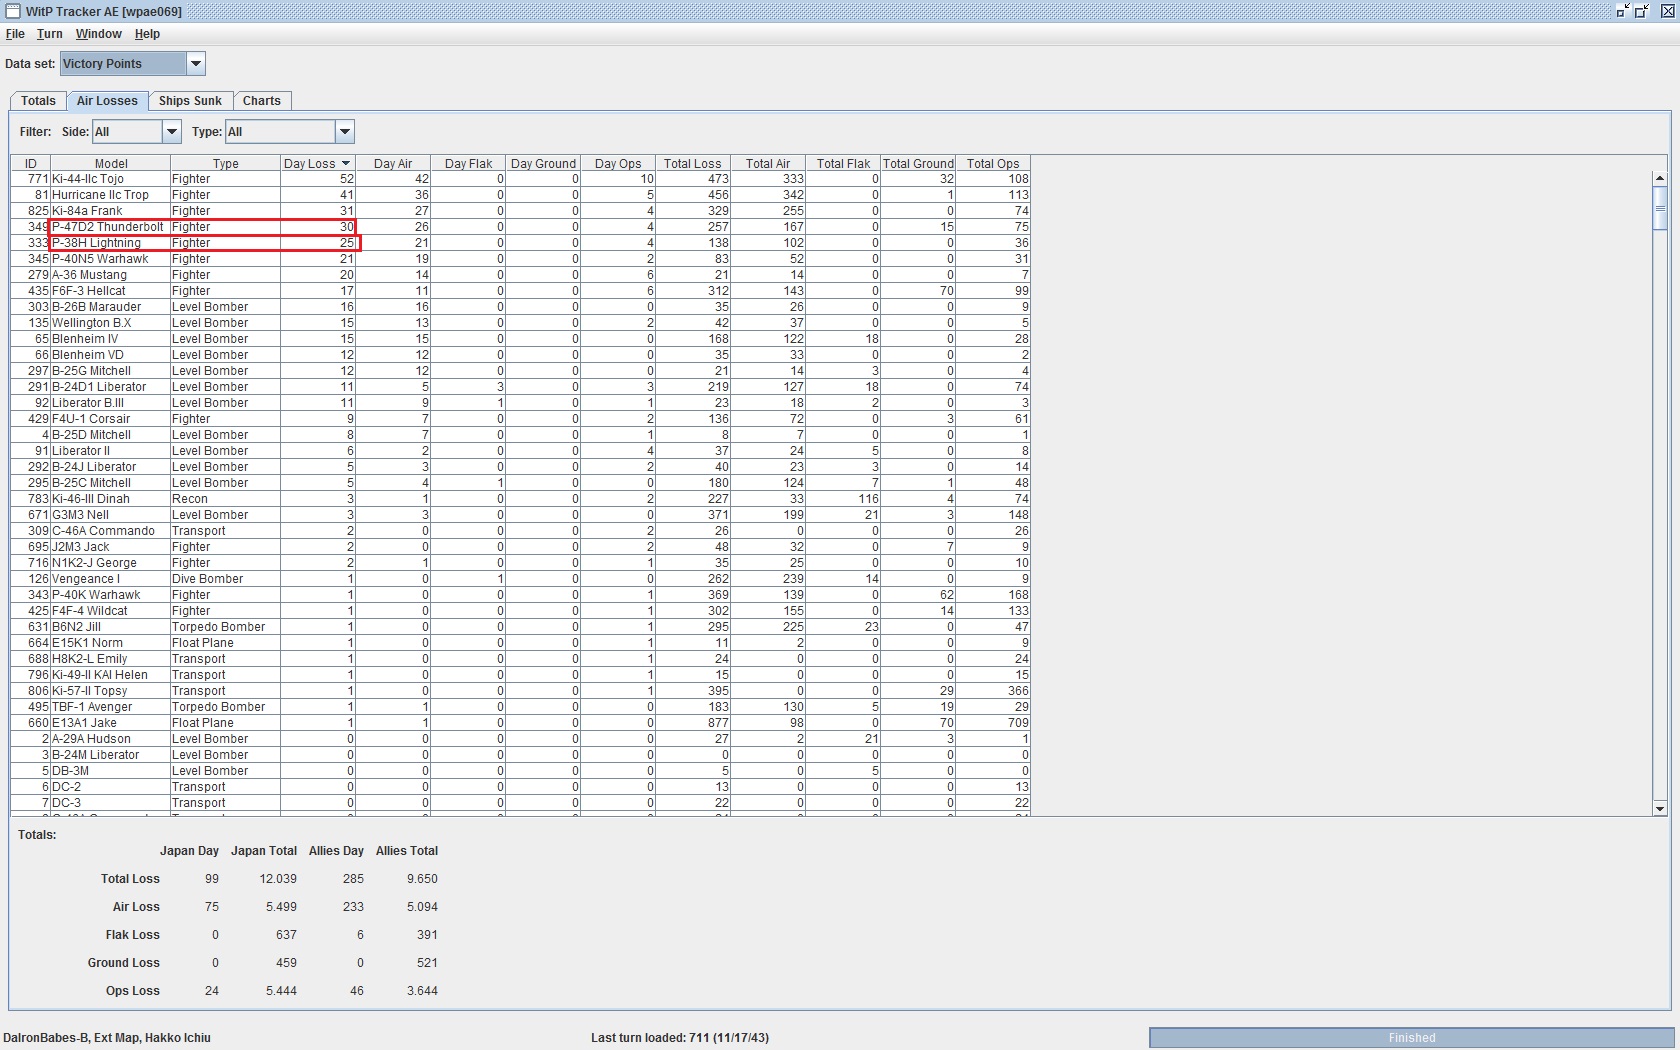
Task: Sort by the Total Air column header
Action: [768, 164]
